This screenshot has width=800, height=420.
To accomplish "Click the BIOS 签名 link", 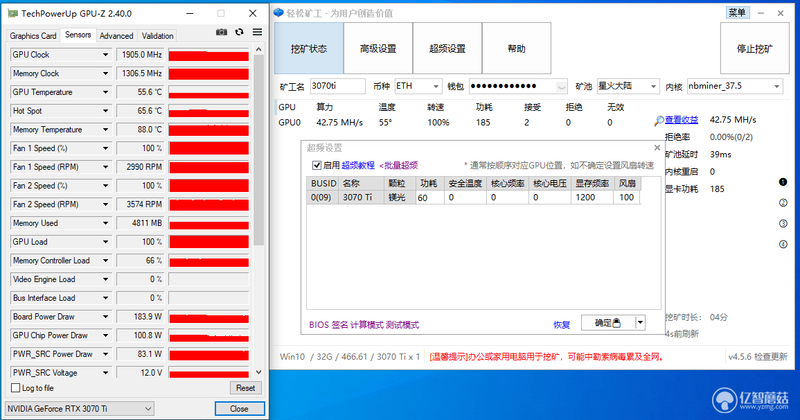I will 328,325.
